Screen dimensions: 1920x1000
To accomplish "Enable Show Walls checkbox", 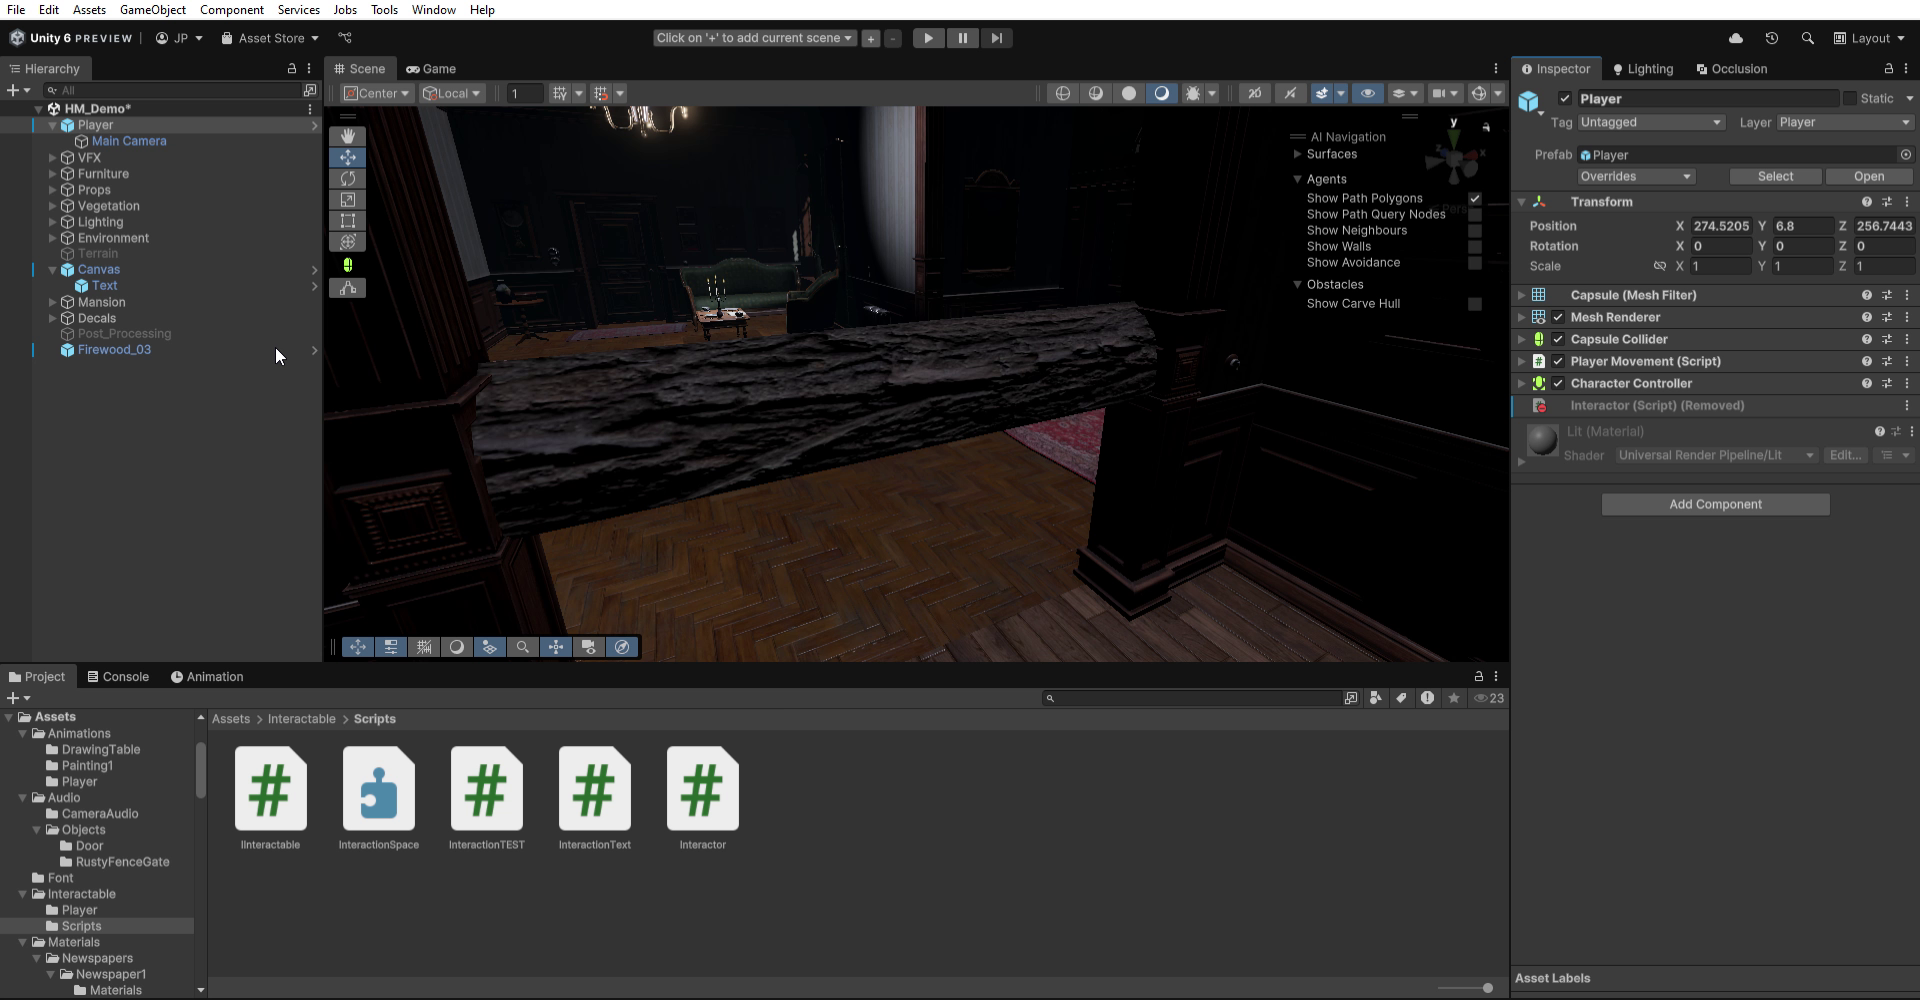I will coord(1475,246).
